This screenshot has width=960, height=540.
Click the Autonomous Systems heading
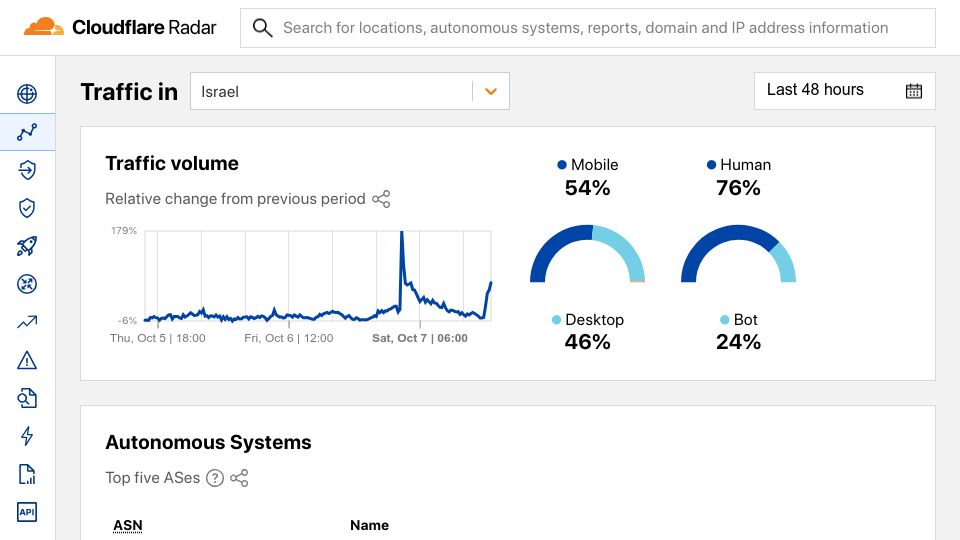pyautogui.click(x=208, y=442)
